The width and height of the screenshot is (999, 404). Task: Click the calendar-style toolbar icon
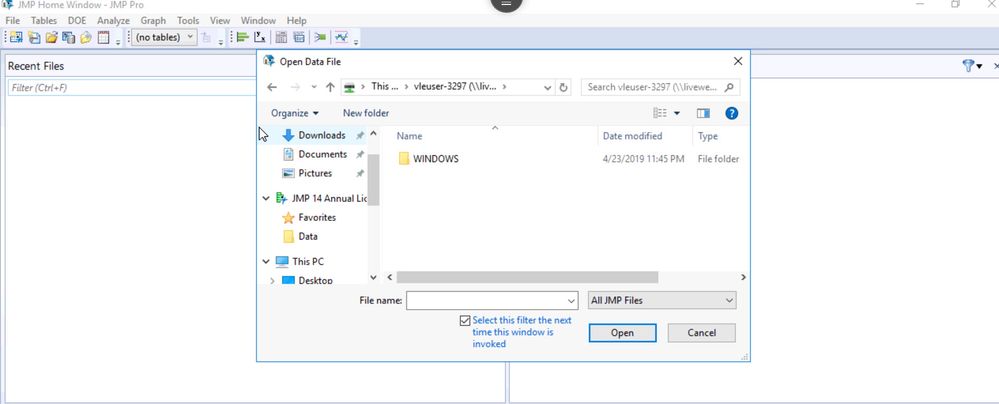point(103,38)
